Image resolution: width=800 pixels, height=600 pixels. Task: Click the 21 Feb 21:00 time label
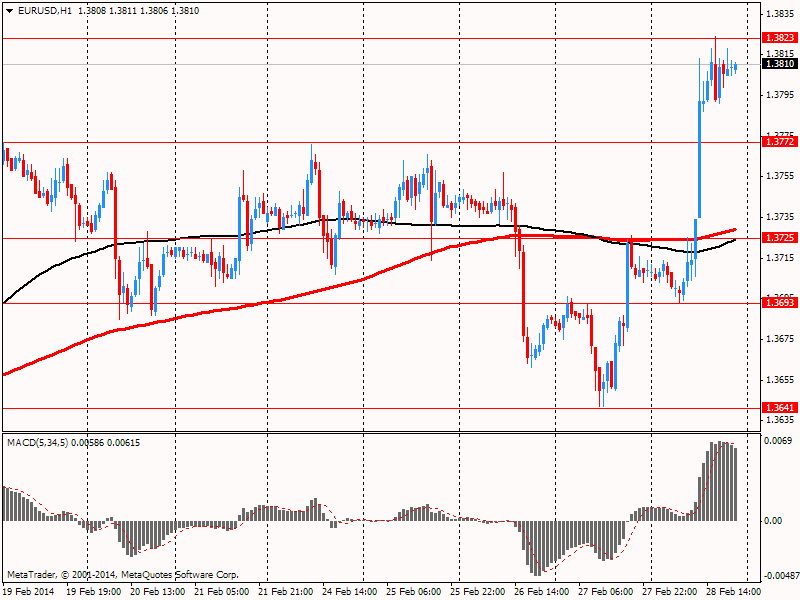coord(286,592)
